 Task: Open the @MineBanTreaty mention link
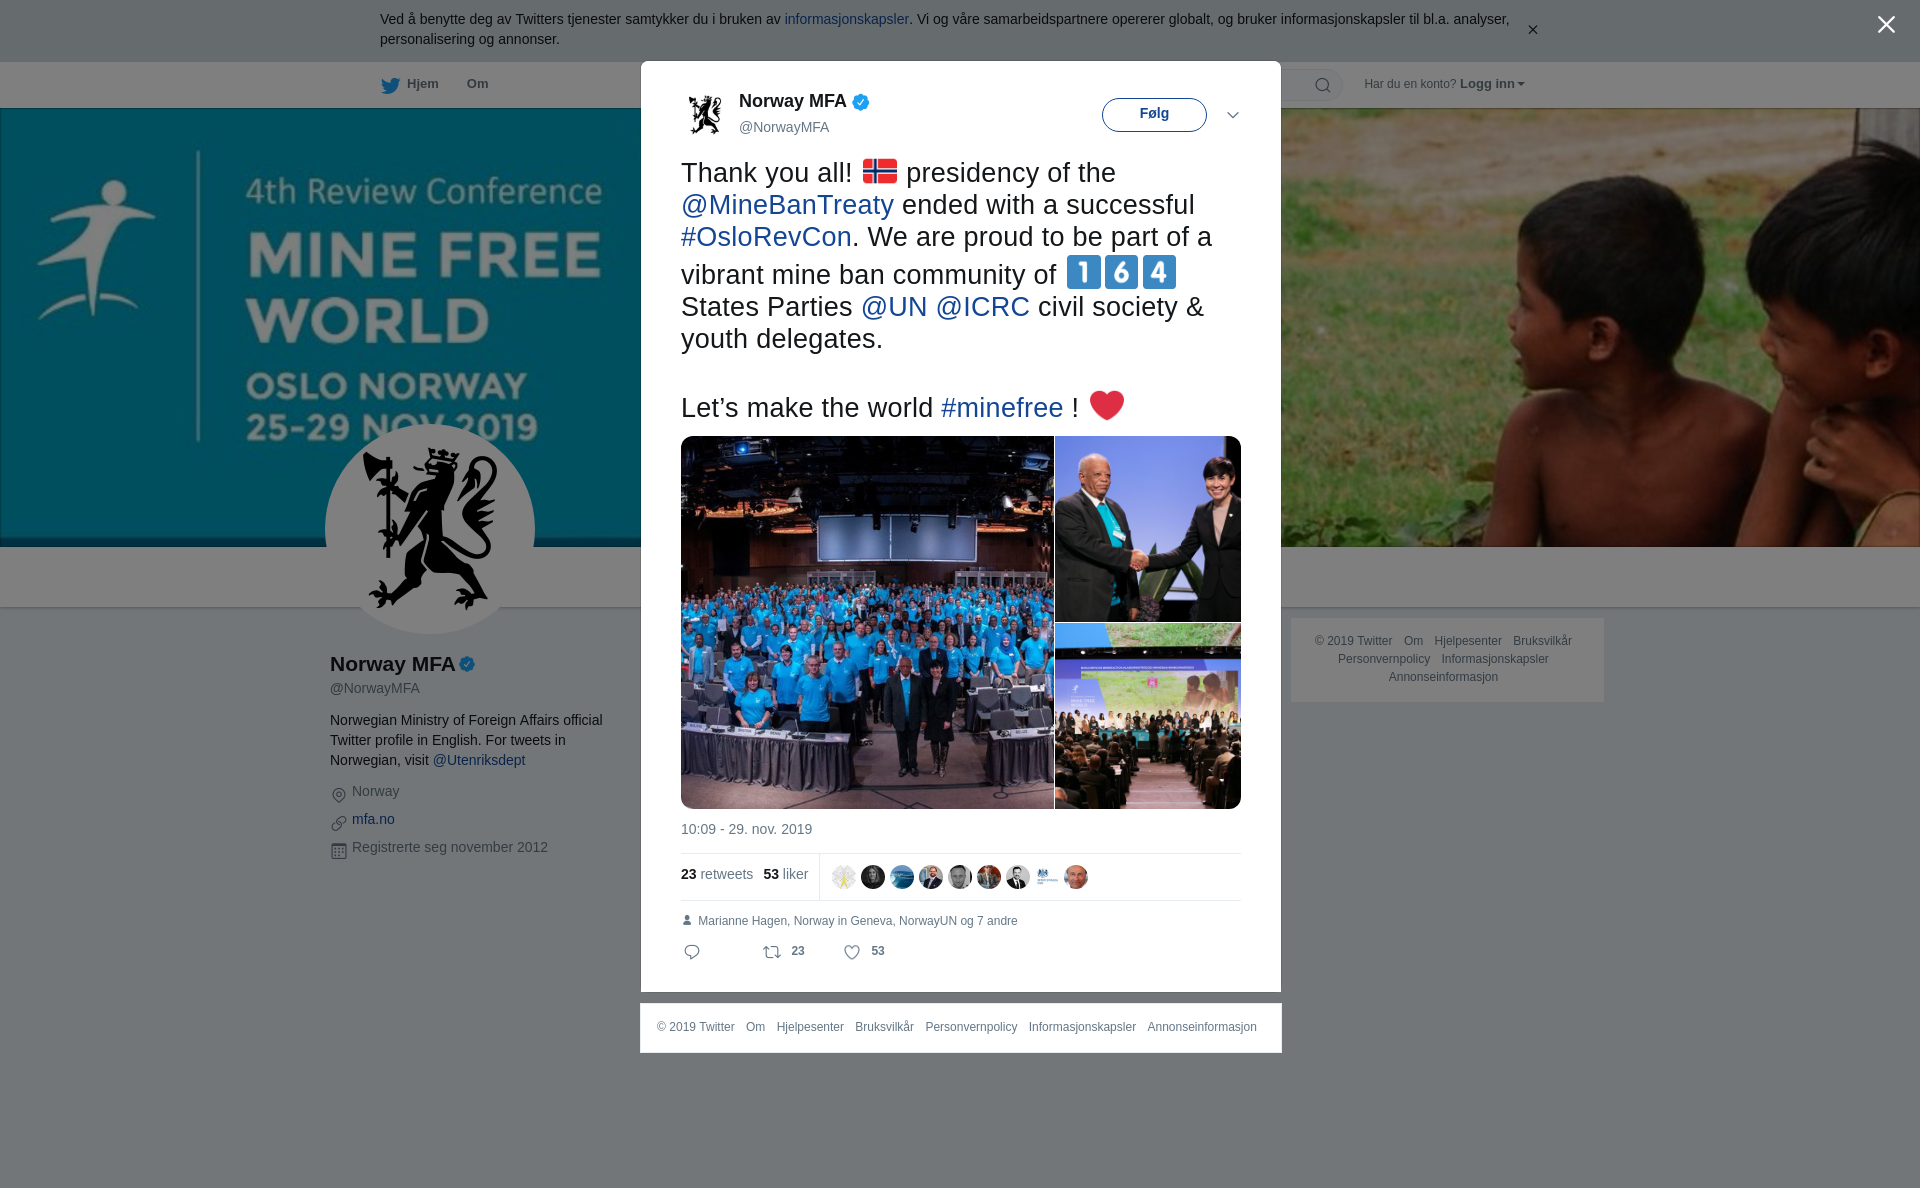(787, 205)
